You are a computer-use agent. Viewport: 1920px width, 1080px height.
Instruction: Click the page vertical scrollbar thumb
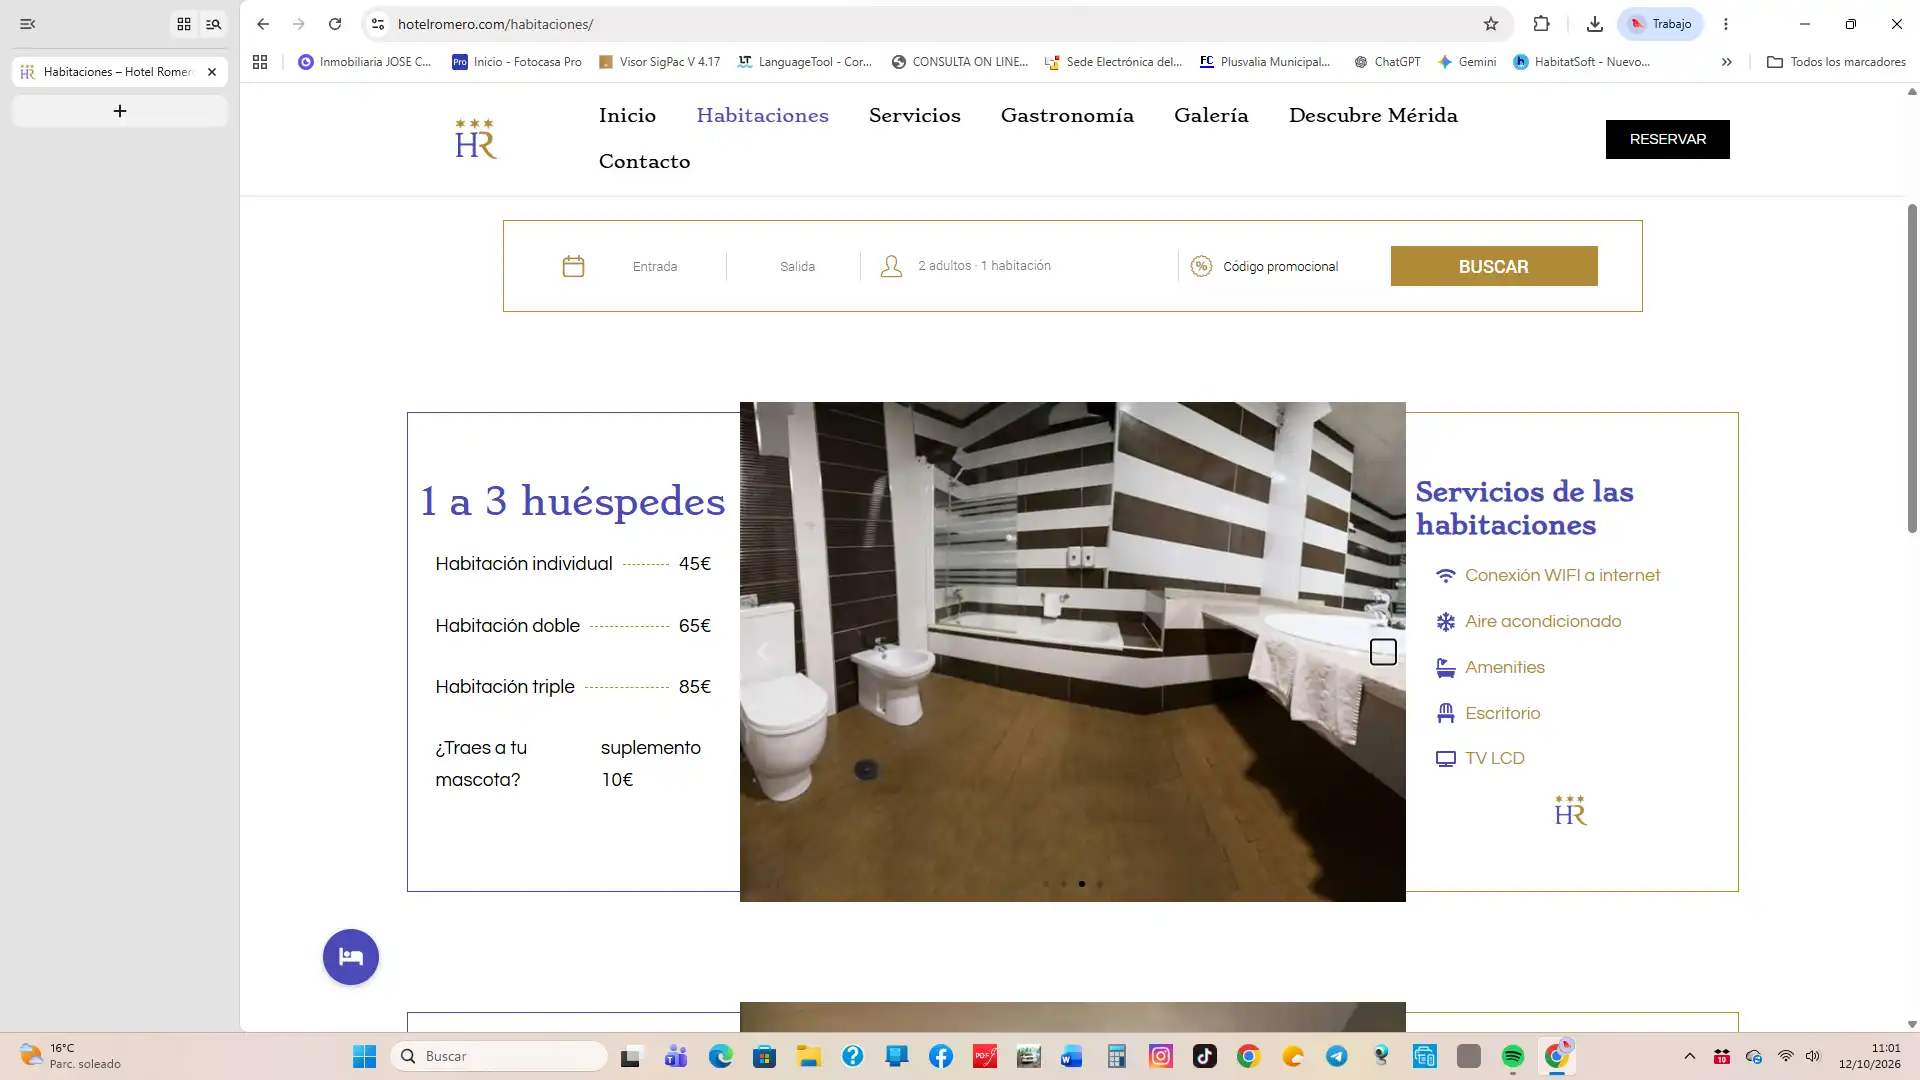1912,368
